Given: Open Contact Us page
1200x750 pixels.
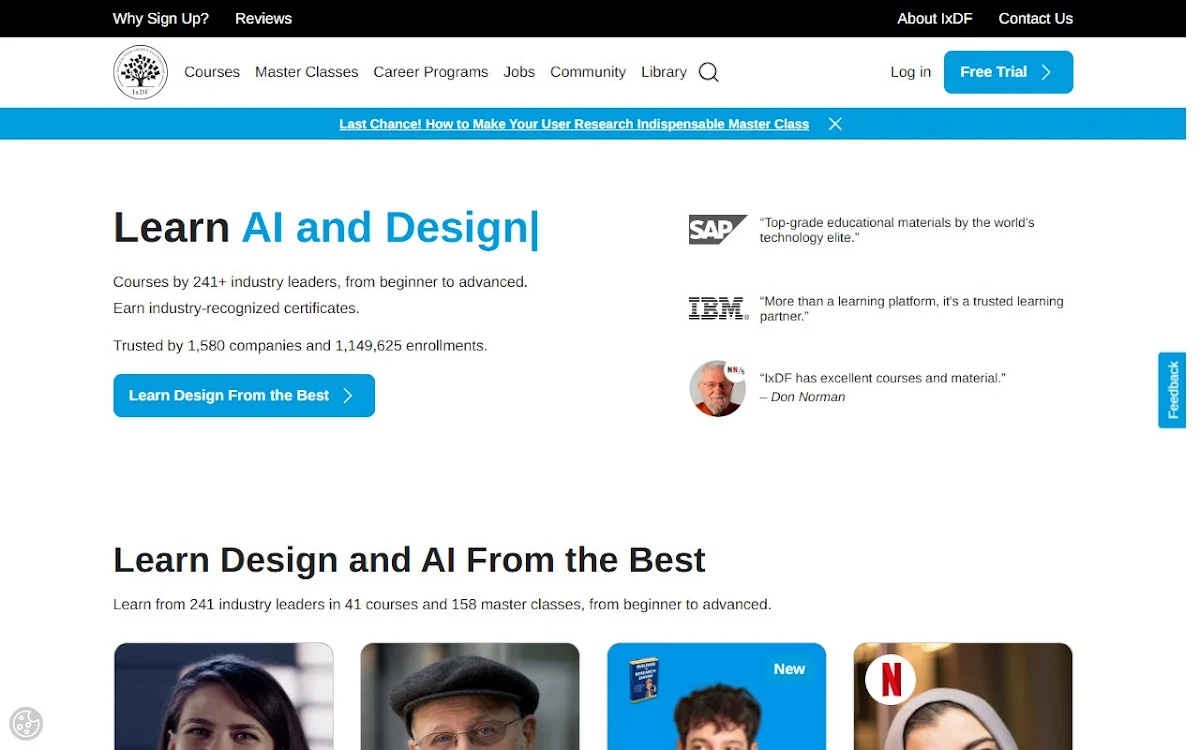Looking at the screenshot, I should [1035, 18].
